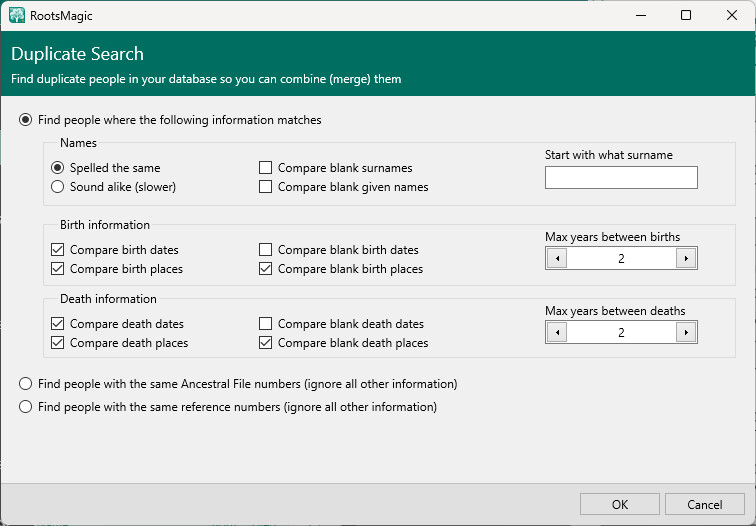Uncheck Compare birth dates
This screenshot has height=526, width=756.
pyautogui.click(x=58, y=250)
